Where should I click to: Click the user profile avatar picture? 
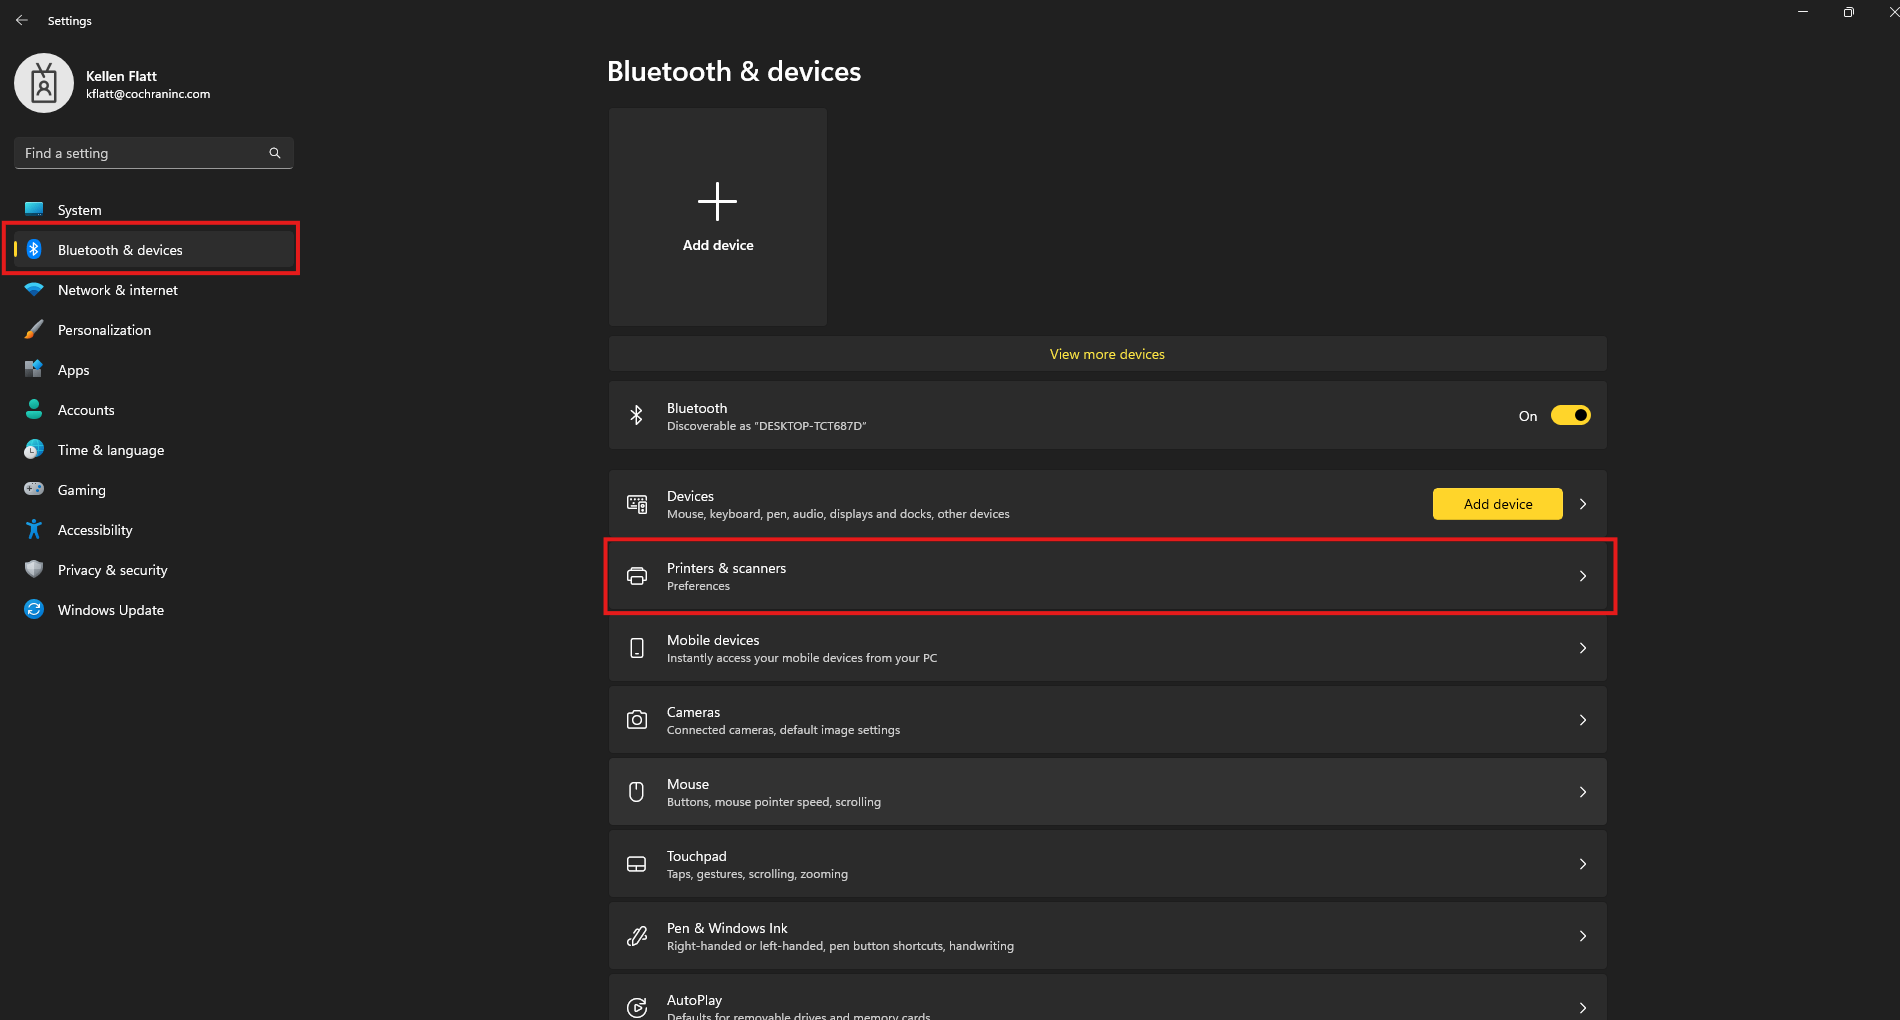coord(44,83)
